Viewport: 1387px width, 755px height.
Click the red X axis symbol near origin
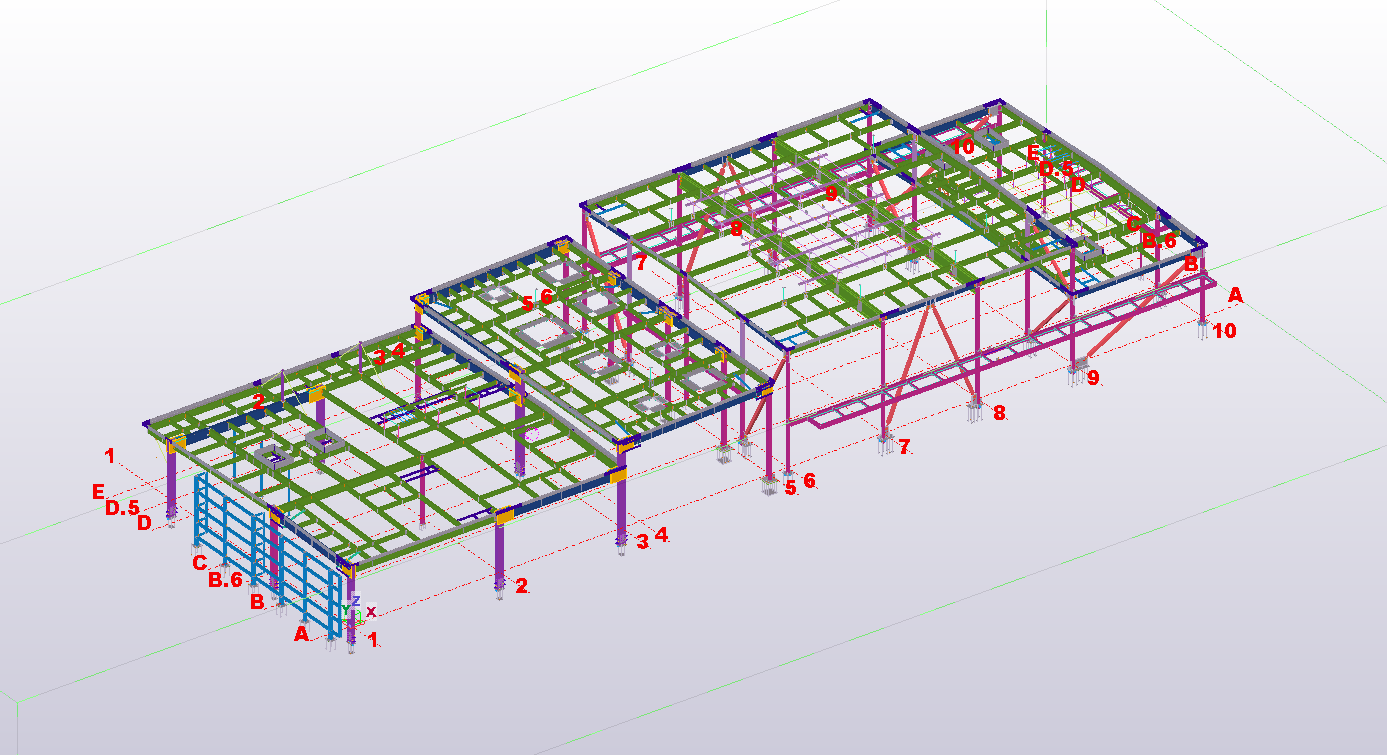point(370,611)
